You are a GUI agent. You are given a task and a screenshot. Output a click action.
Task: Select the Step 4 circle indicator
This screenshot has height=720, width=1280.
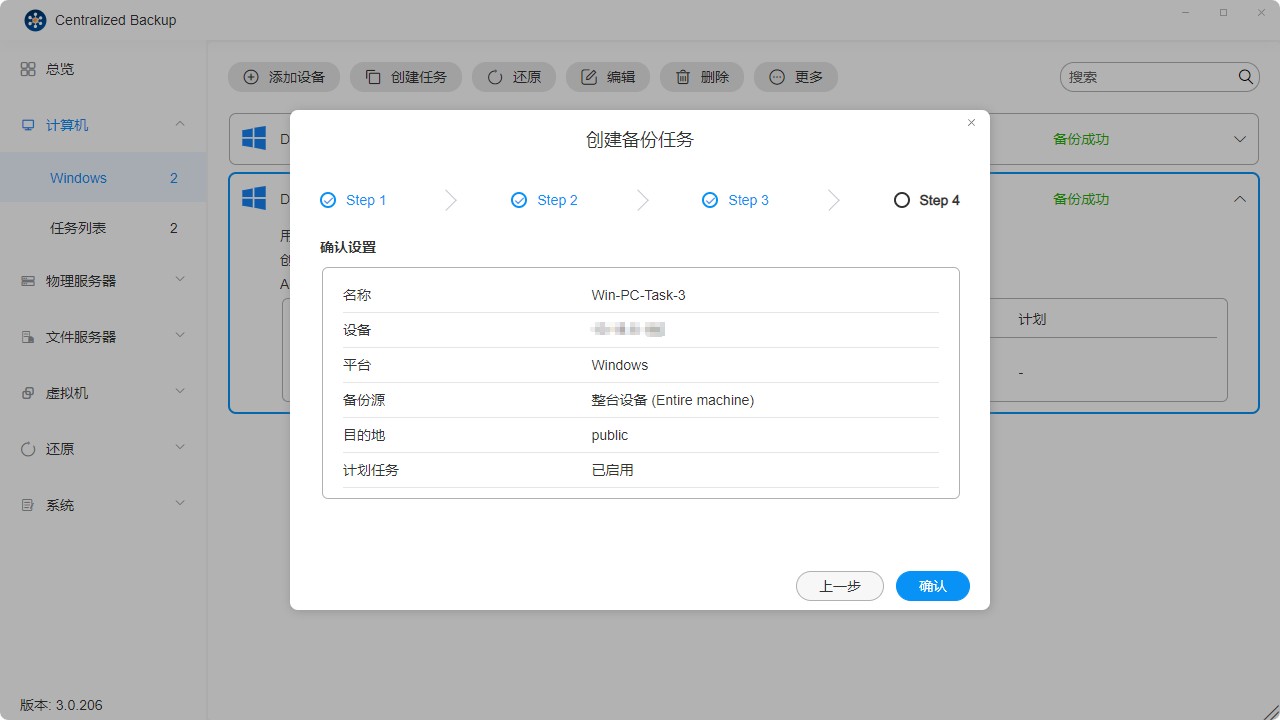901,200
